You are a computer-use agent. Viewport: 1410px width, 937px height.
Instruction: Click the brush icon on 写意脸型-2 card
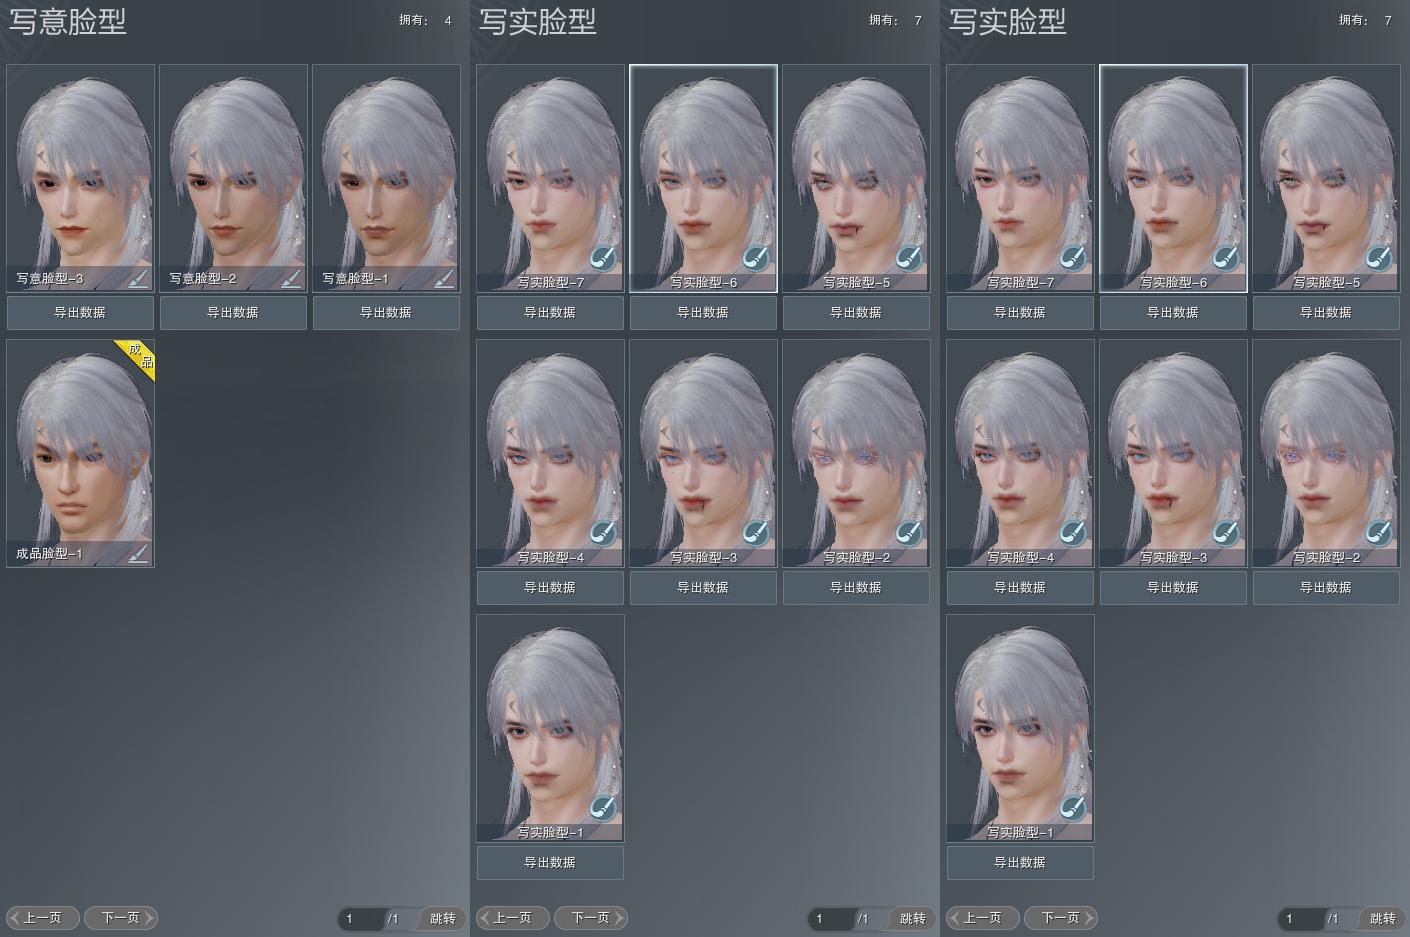tap(291, 278)
